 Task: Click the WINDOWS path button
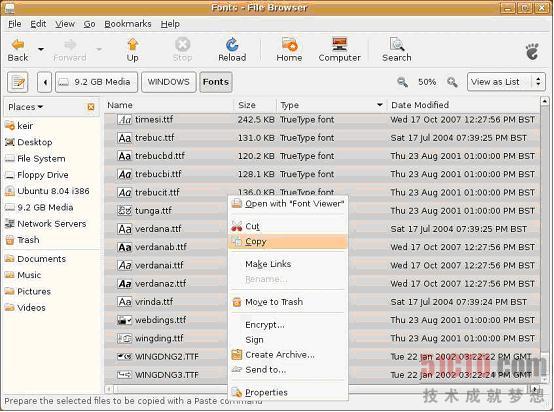click(169, 82)
